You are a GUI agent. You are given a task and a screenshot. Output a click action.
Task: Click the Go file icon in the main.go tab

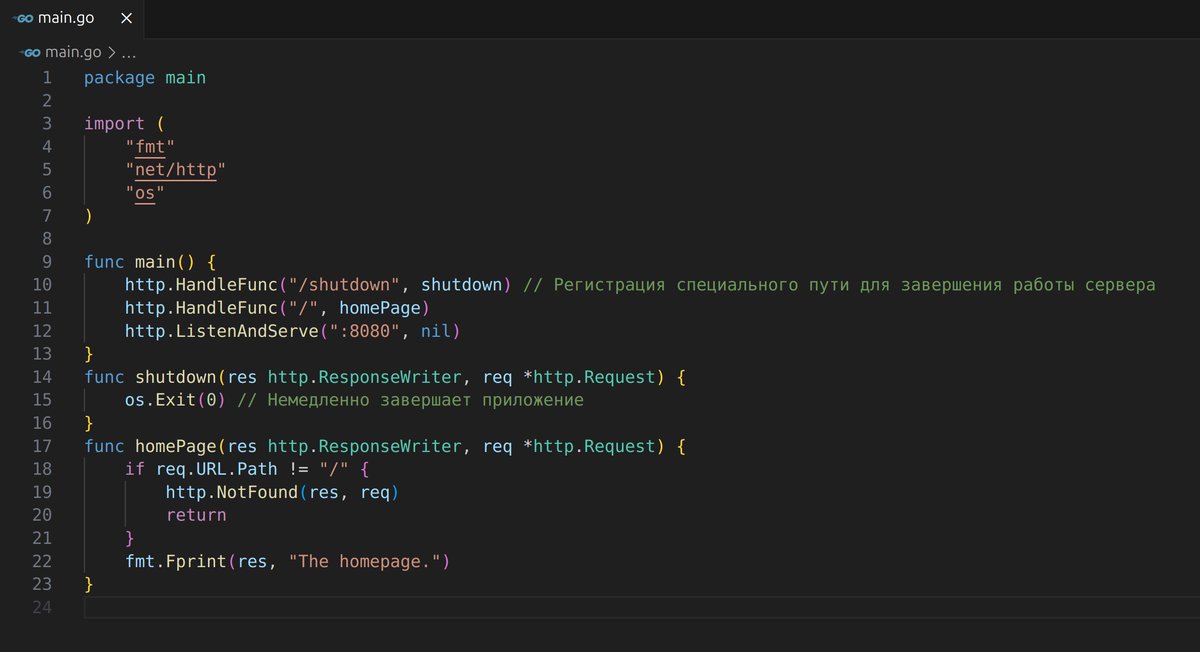24,19
